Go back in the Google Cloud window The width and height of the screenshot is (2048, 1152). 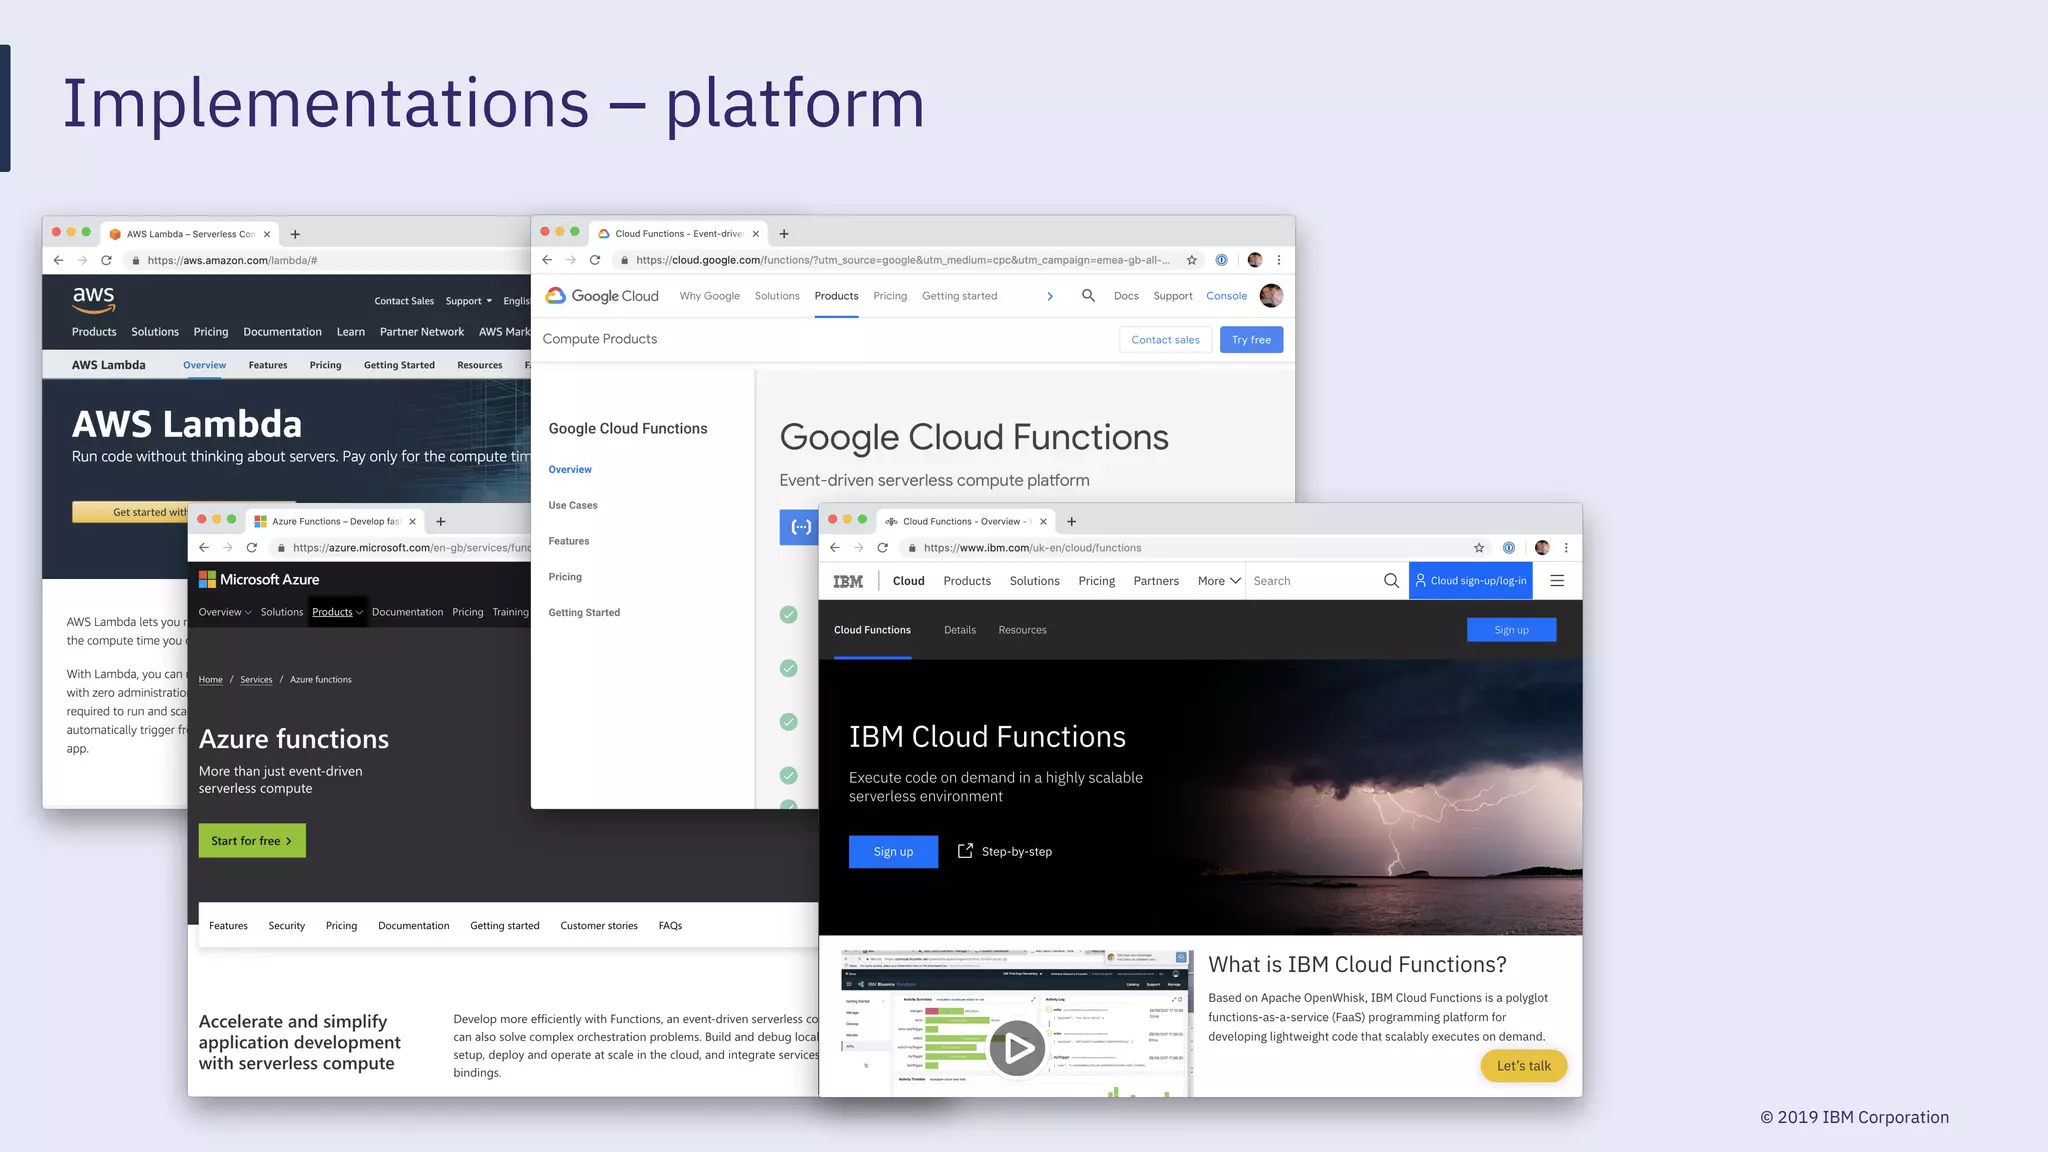(547, 260)
